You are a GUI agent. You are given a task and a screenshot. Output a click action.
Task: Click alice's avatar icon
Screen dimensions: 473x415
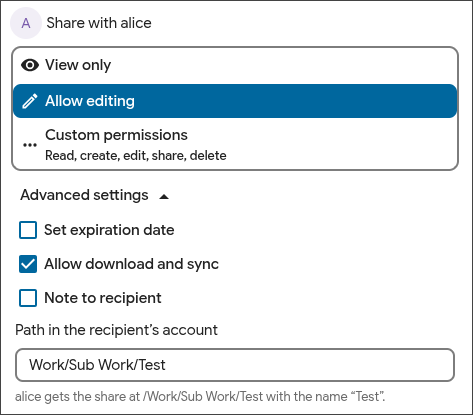[x=26, y=23]
